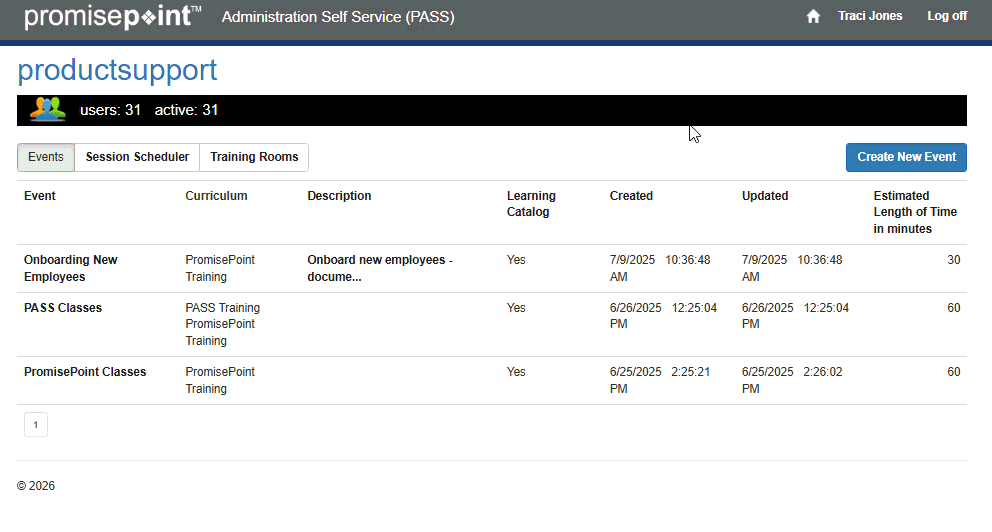
Task: Click the Home icon in header
Action: tap(813, 16)
